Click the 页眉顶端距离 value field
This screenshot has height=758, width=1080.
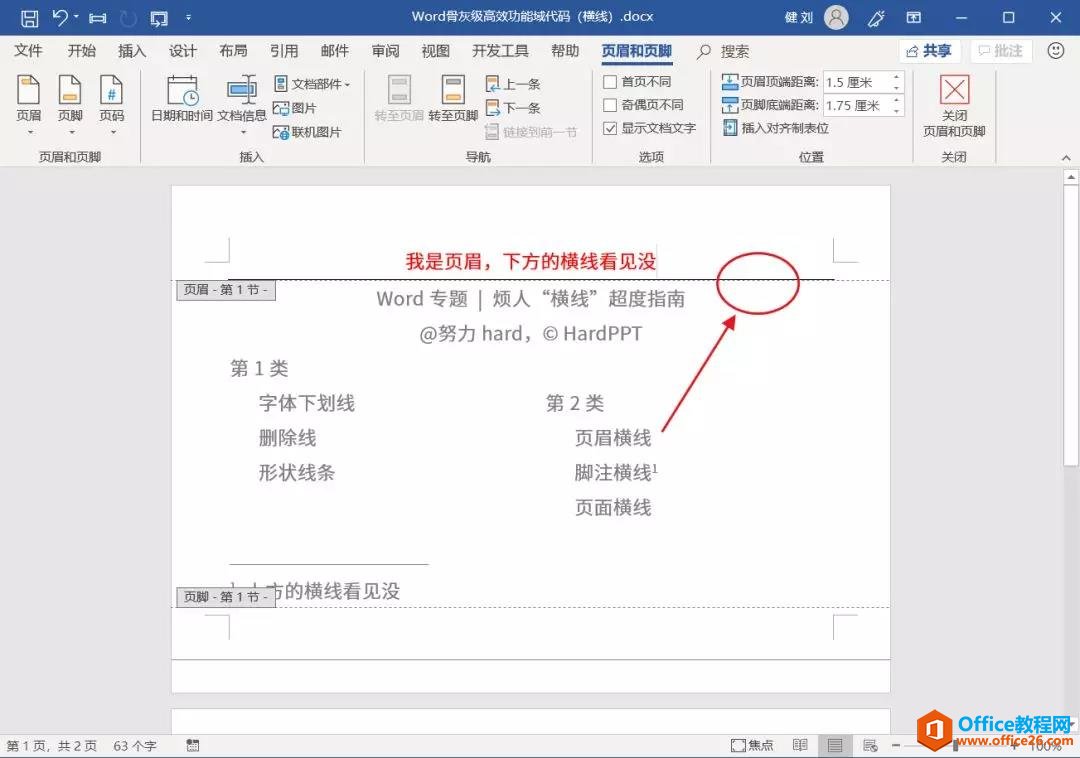857,83
